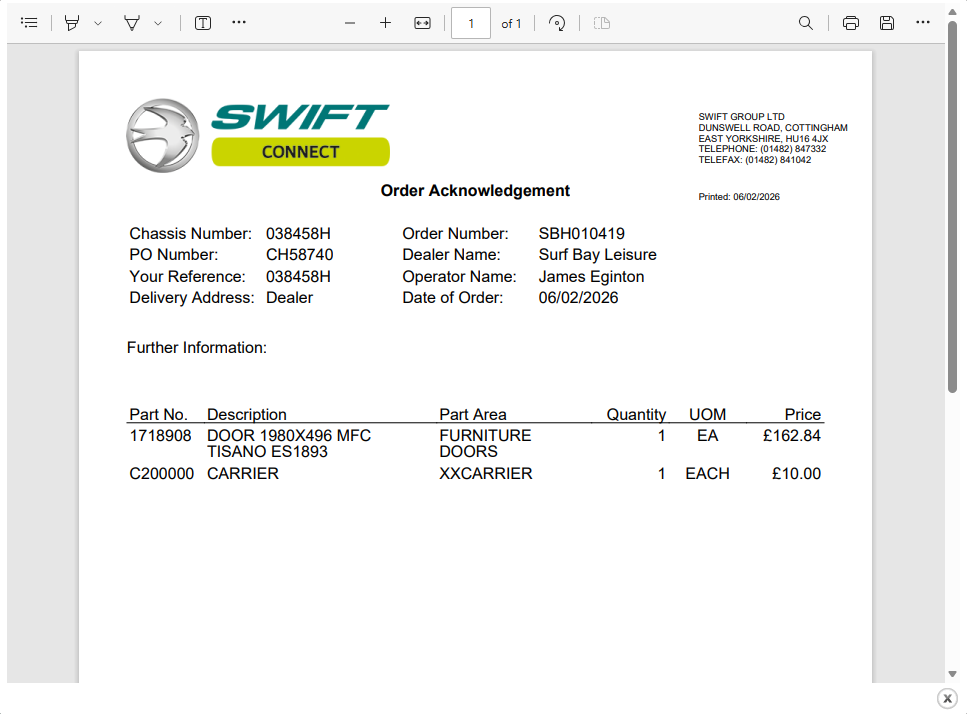Zoom out with the minus button

click(x=350, y=23)
